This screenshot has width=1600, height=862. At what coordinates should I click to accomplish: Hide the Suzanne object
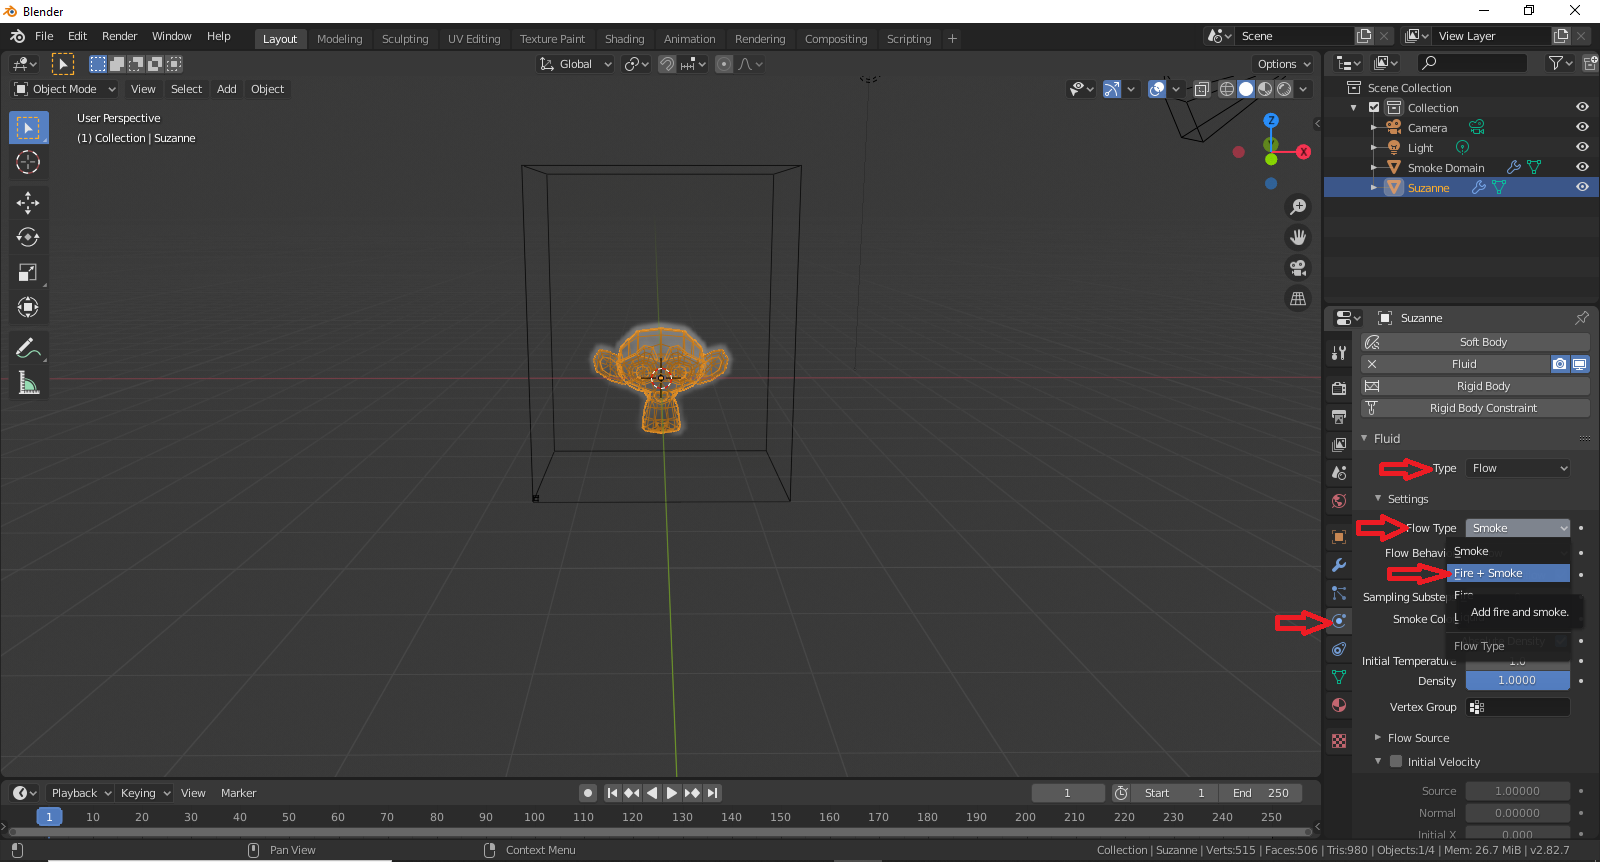pos(1582,187)
